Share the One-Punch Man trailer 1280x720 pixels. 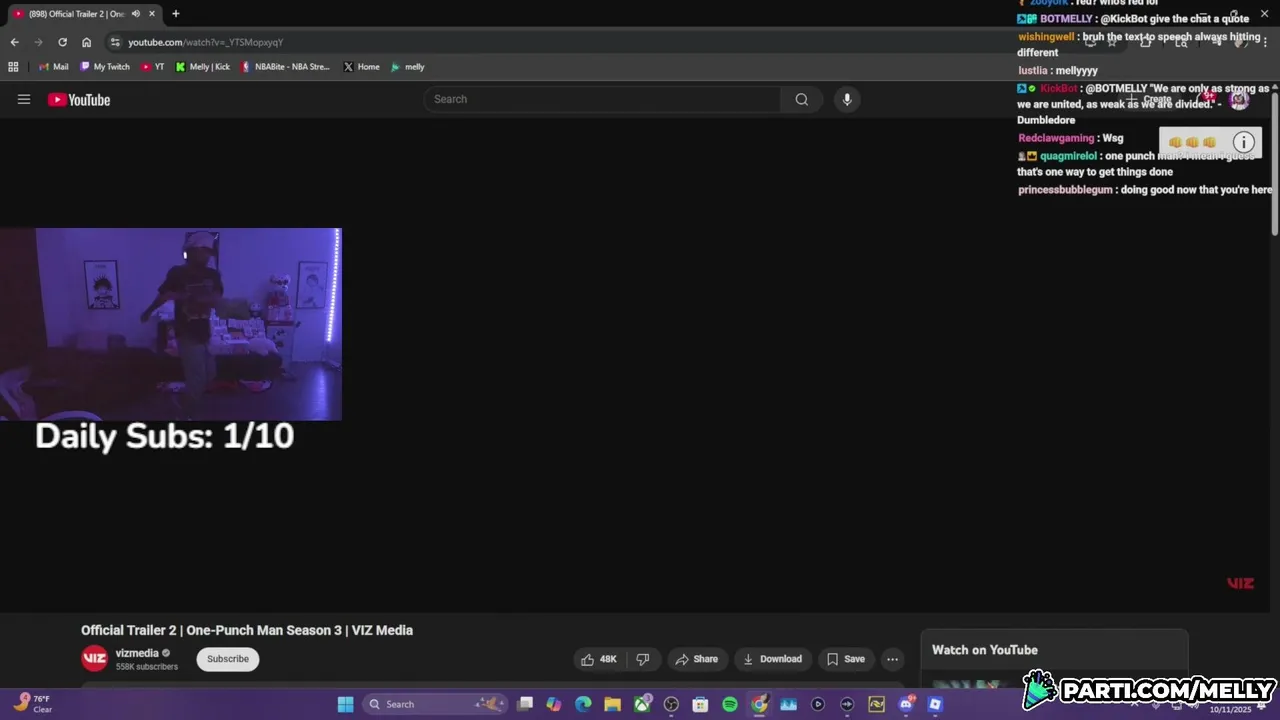pyautogui.click(x=696, y=659)
